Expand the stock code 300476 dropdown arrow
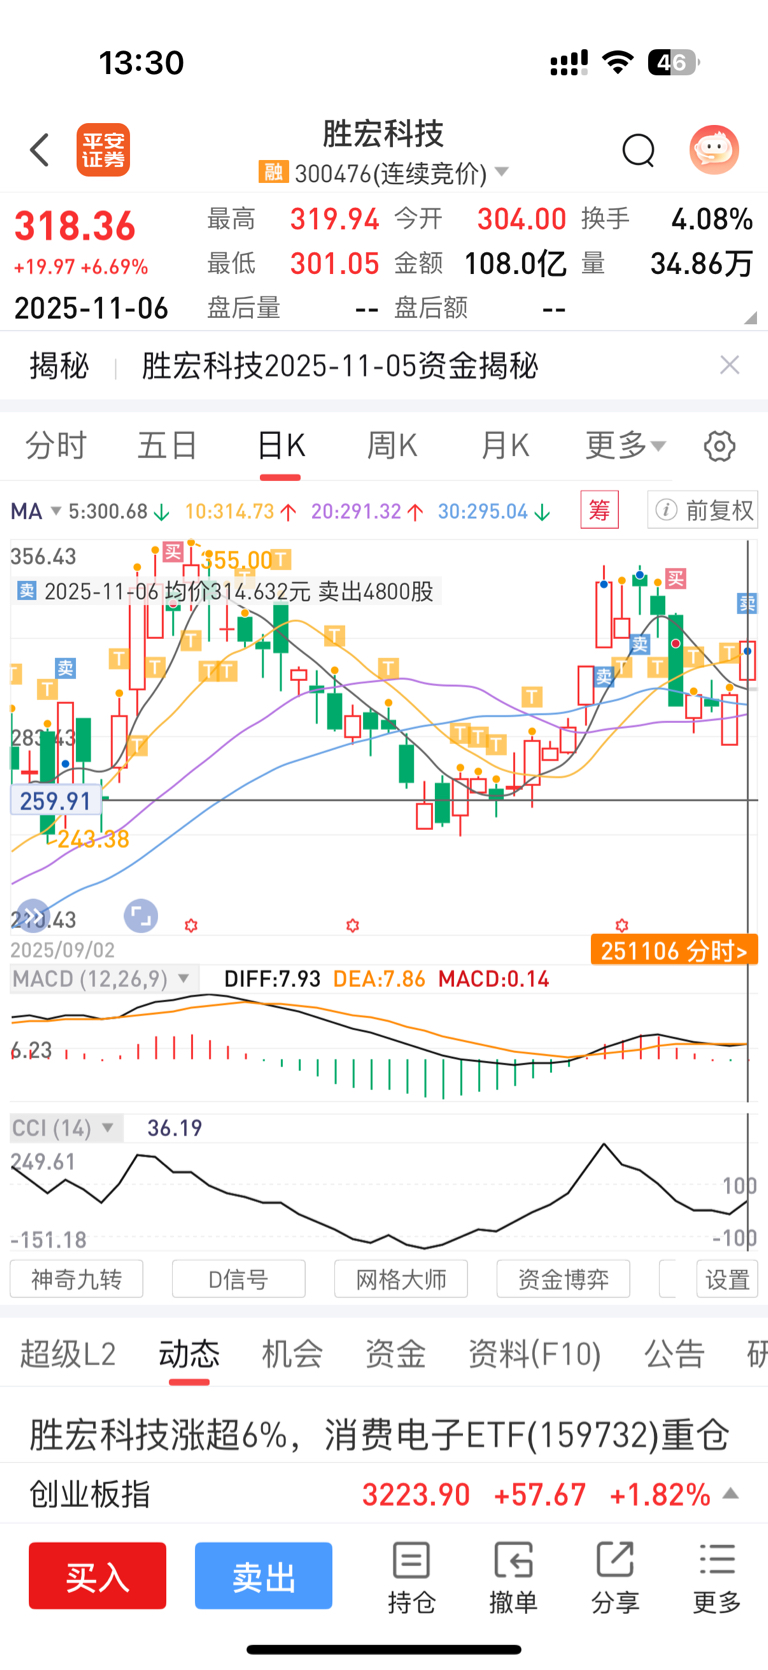 pos(502,172)
